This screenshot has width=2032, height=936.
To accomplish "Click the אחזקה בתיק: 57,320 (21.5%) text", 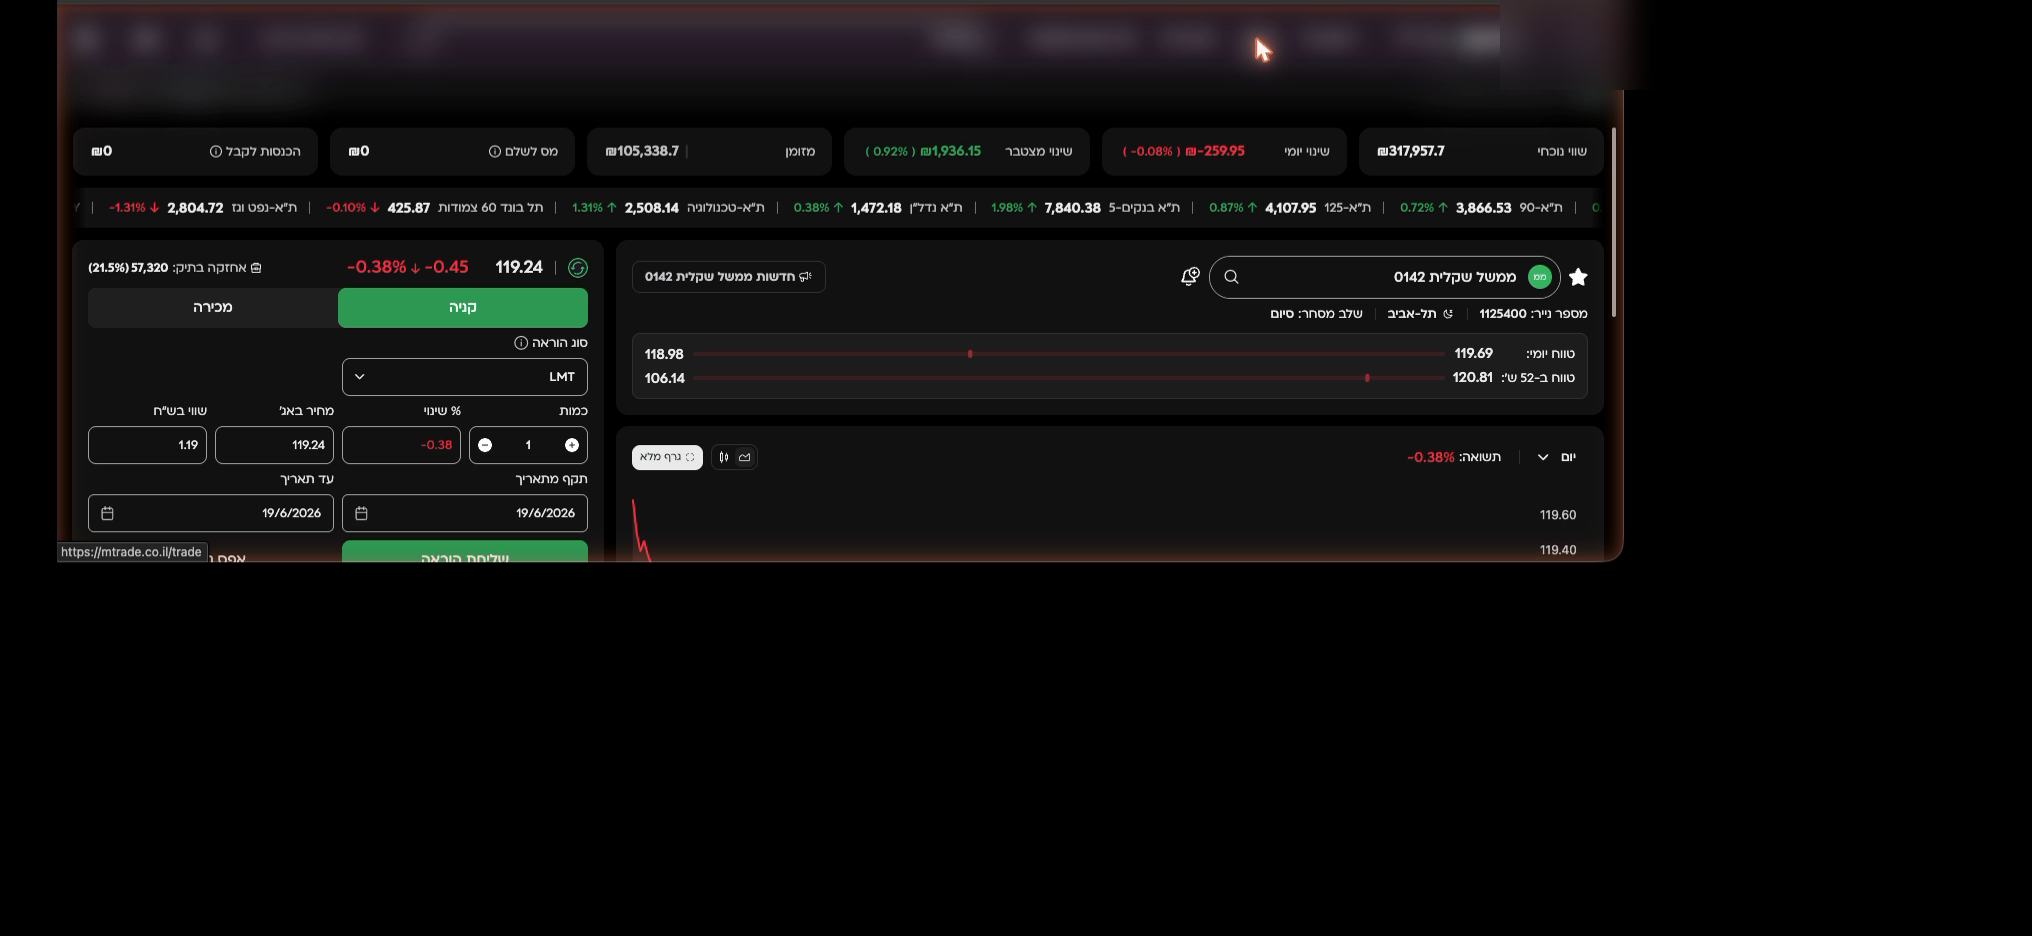I will 168,268.
